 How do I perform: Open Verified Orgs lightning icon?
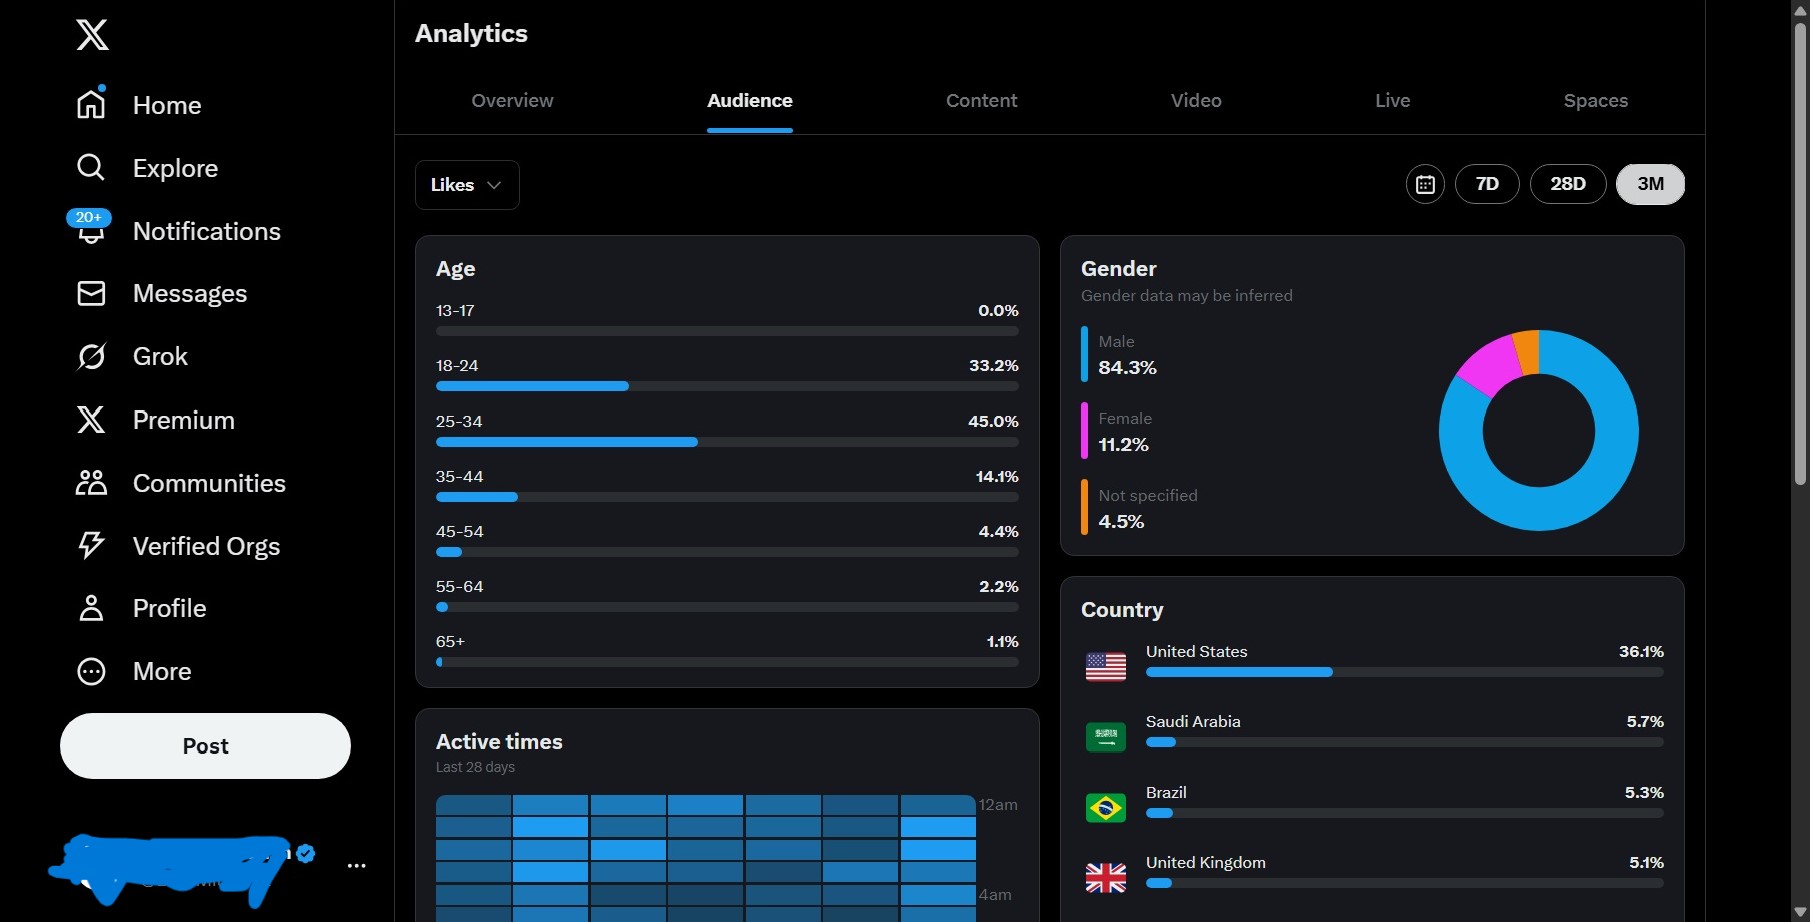(91, 545)
